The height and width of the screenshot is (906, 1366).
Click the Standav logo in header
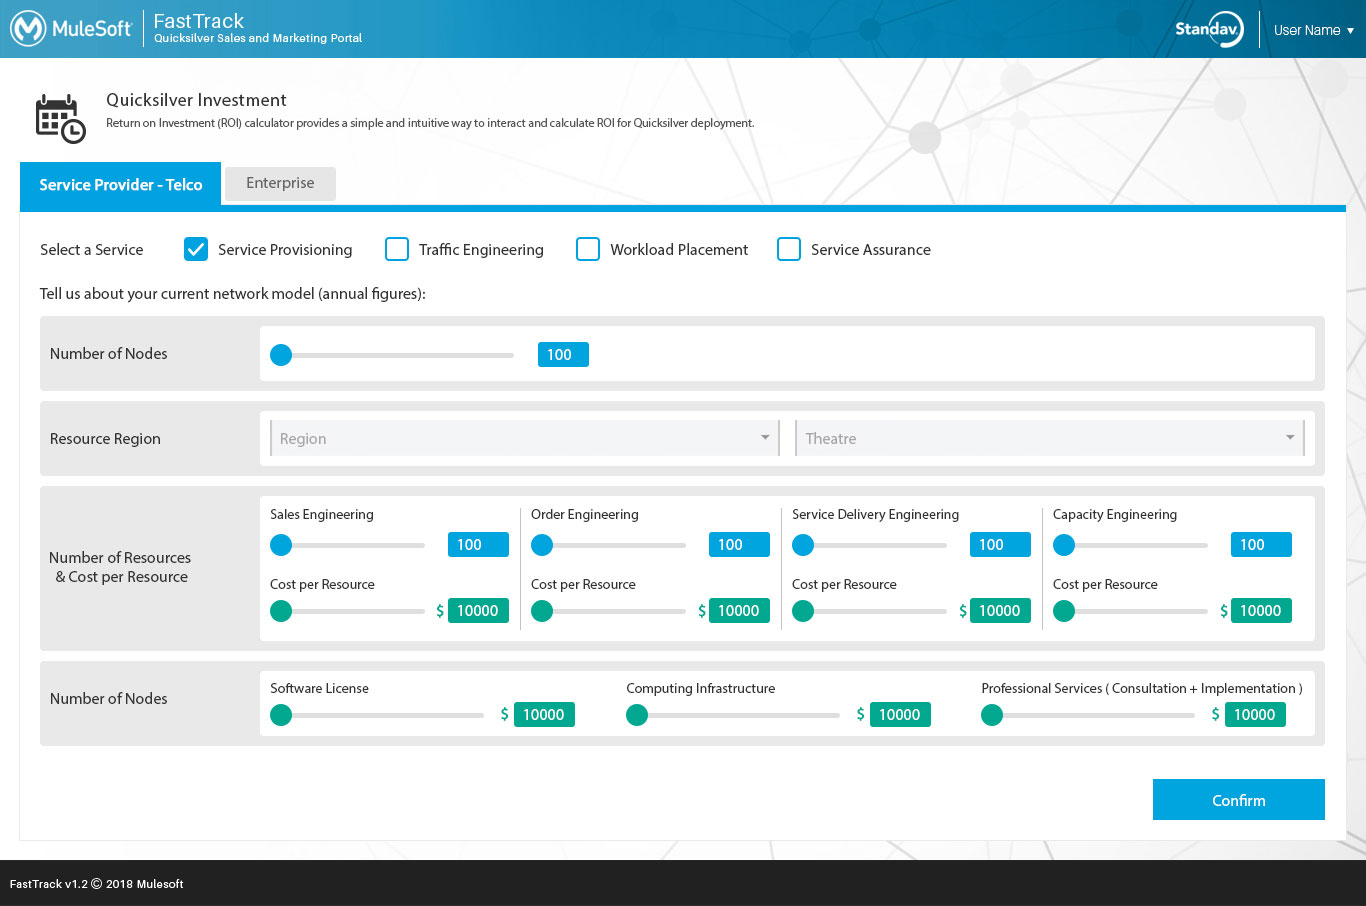click(1208, 29)
